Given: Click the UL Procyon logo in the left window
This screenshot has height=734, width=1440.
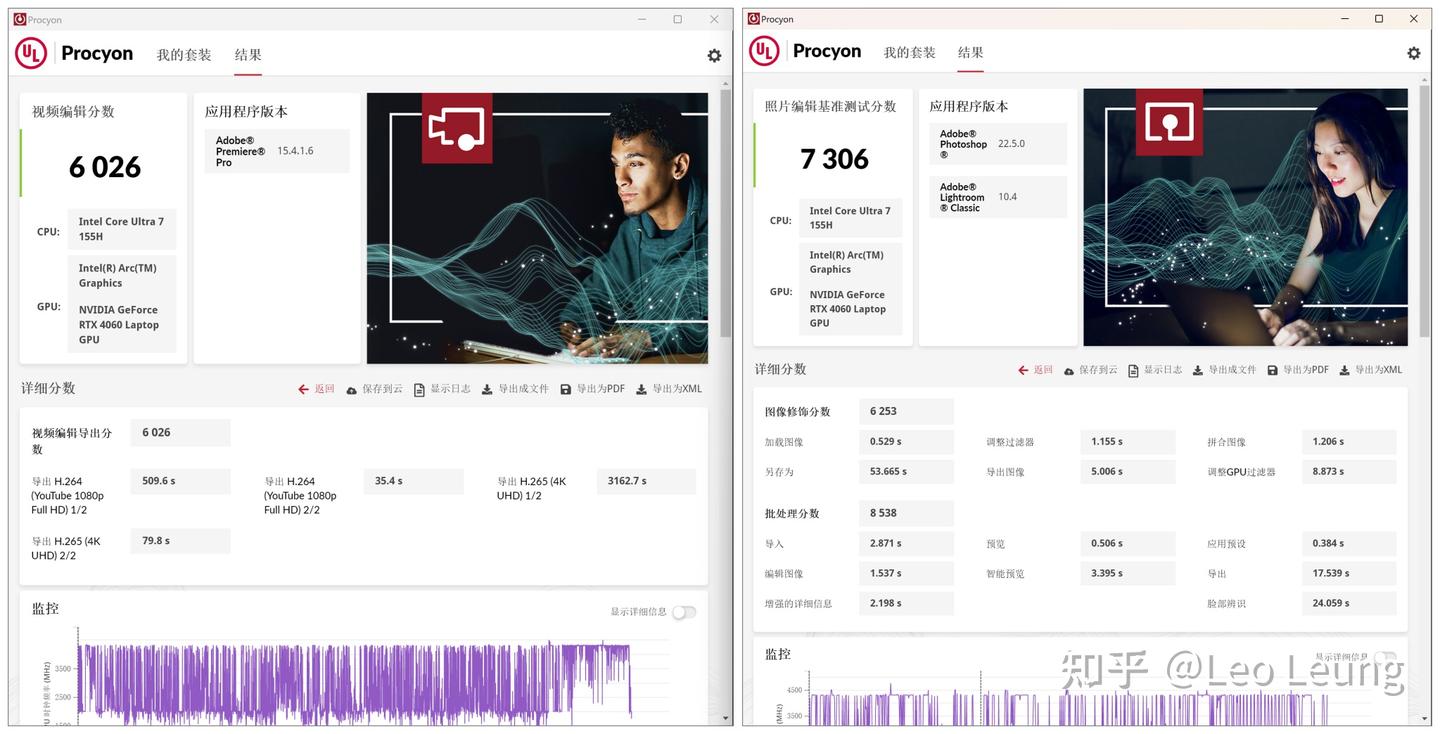Looking at the screenshot, I should coord(30,53).
